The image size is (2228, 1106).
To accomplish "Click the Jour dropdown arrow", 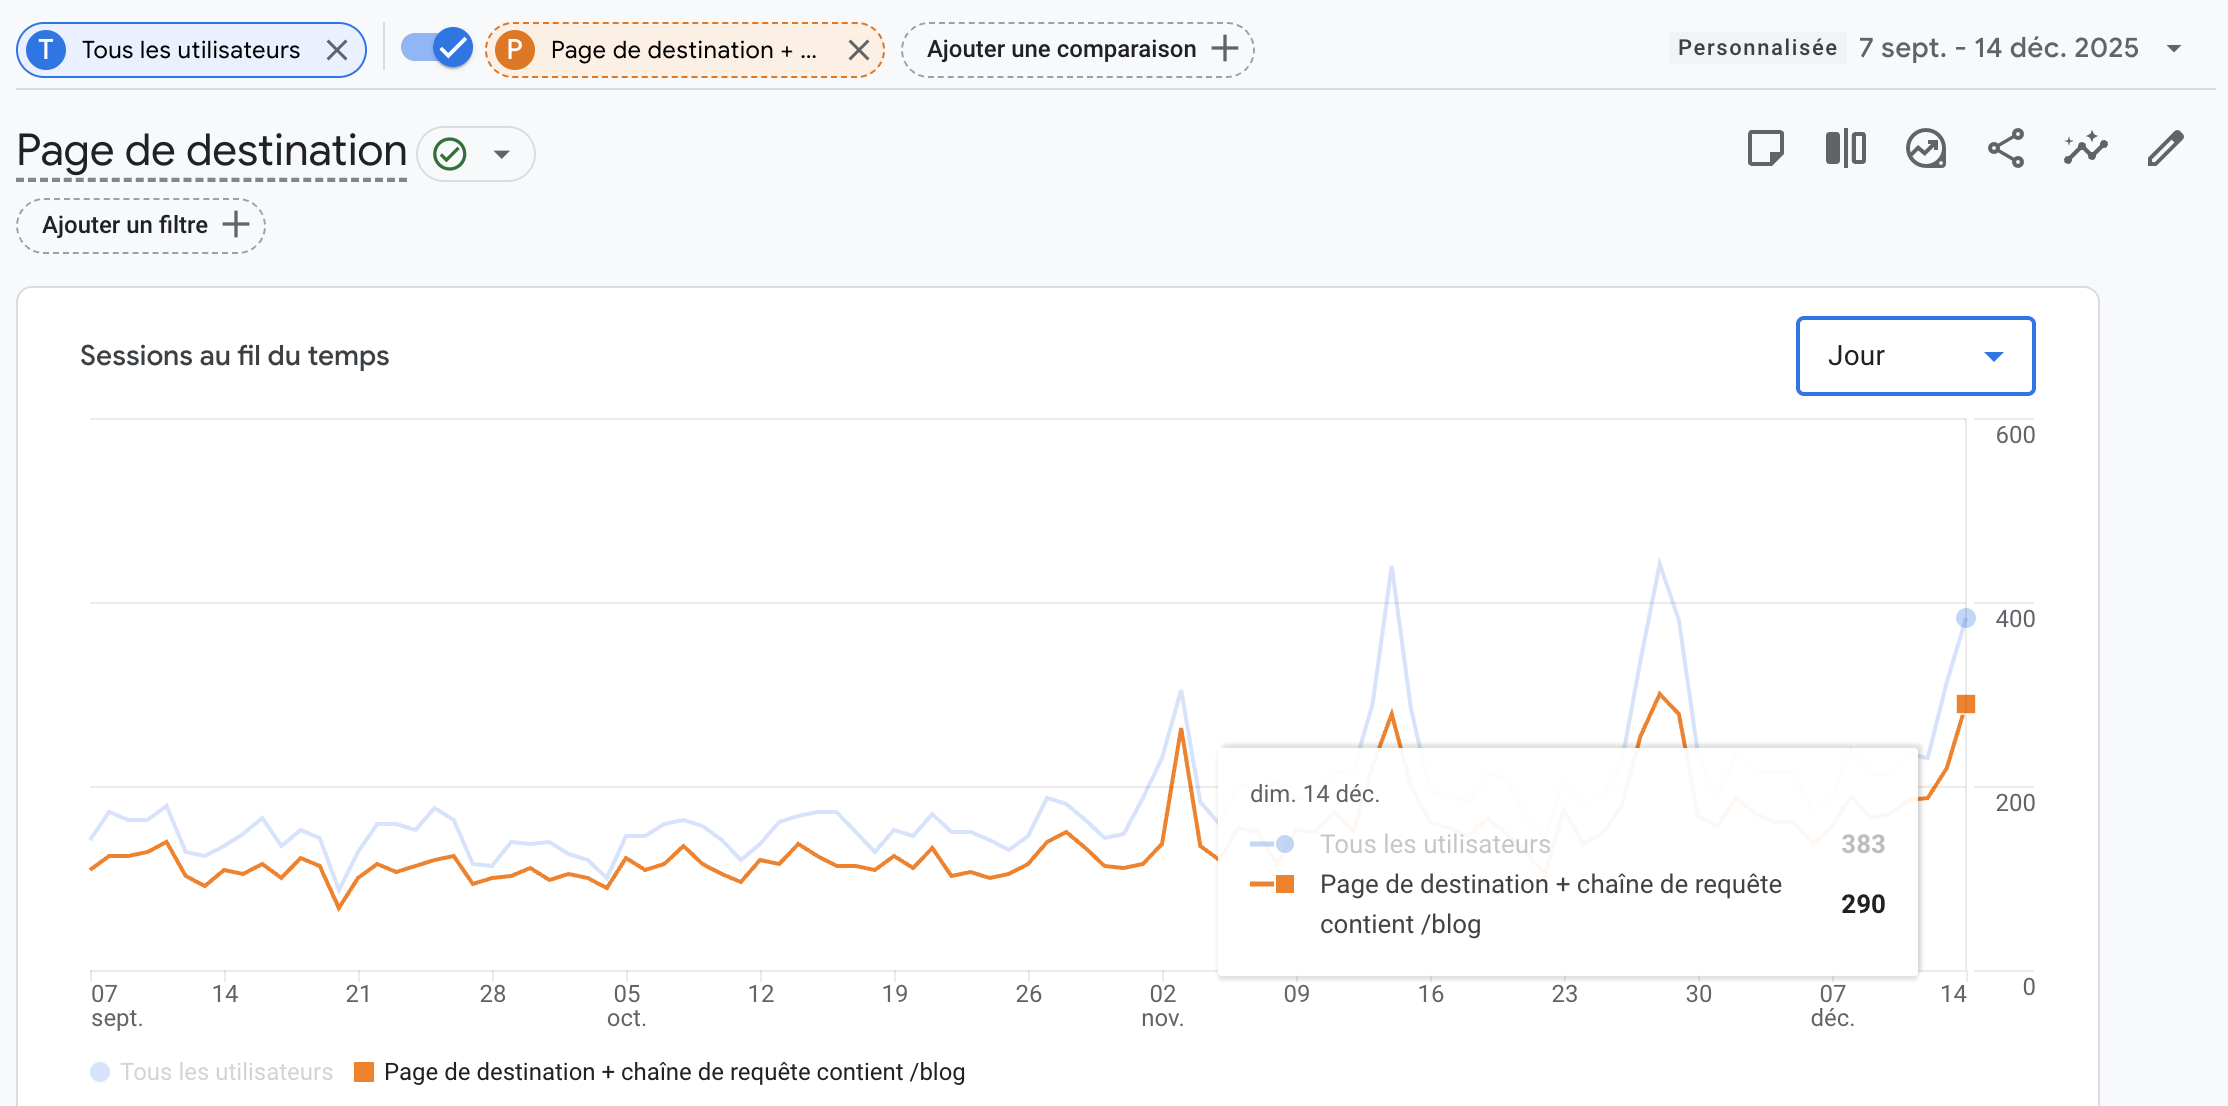I will 1993,356.
